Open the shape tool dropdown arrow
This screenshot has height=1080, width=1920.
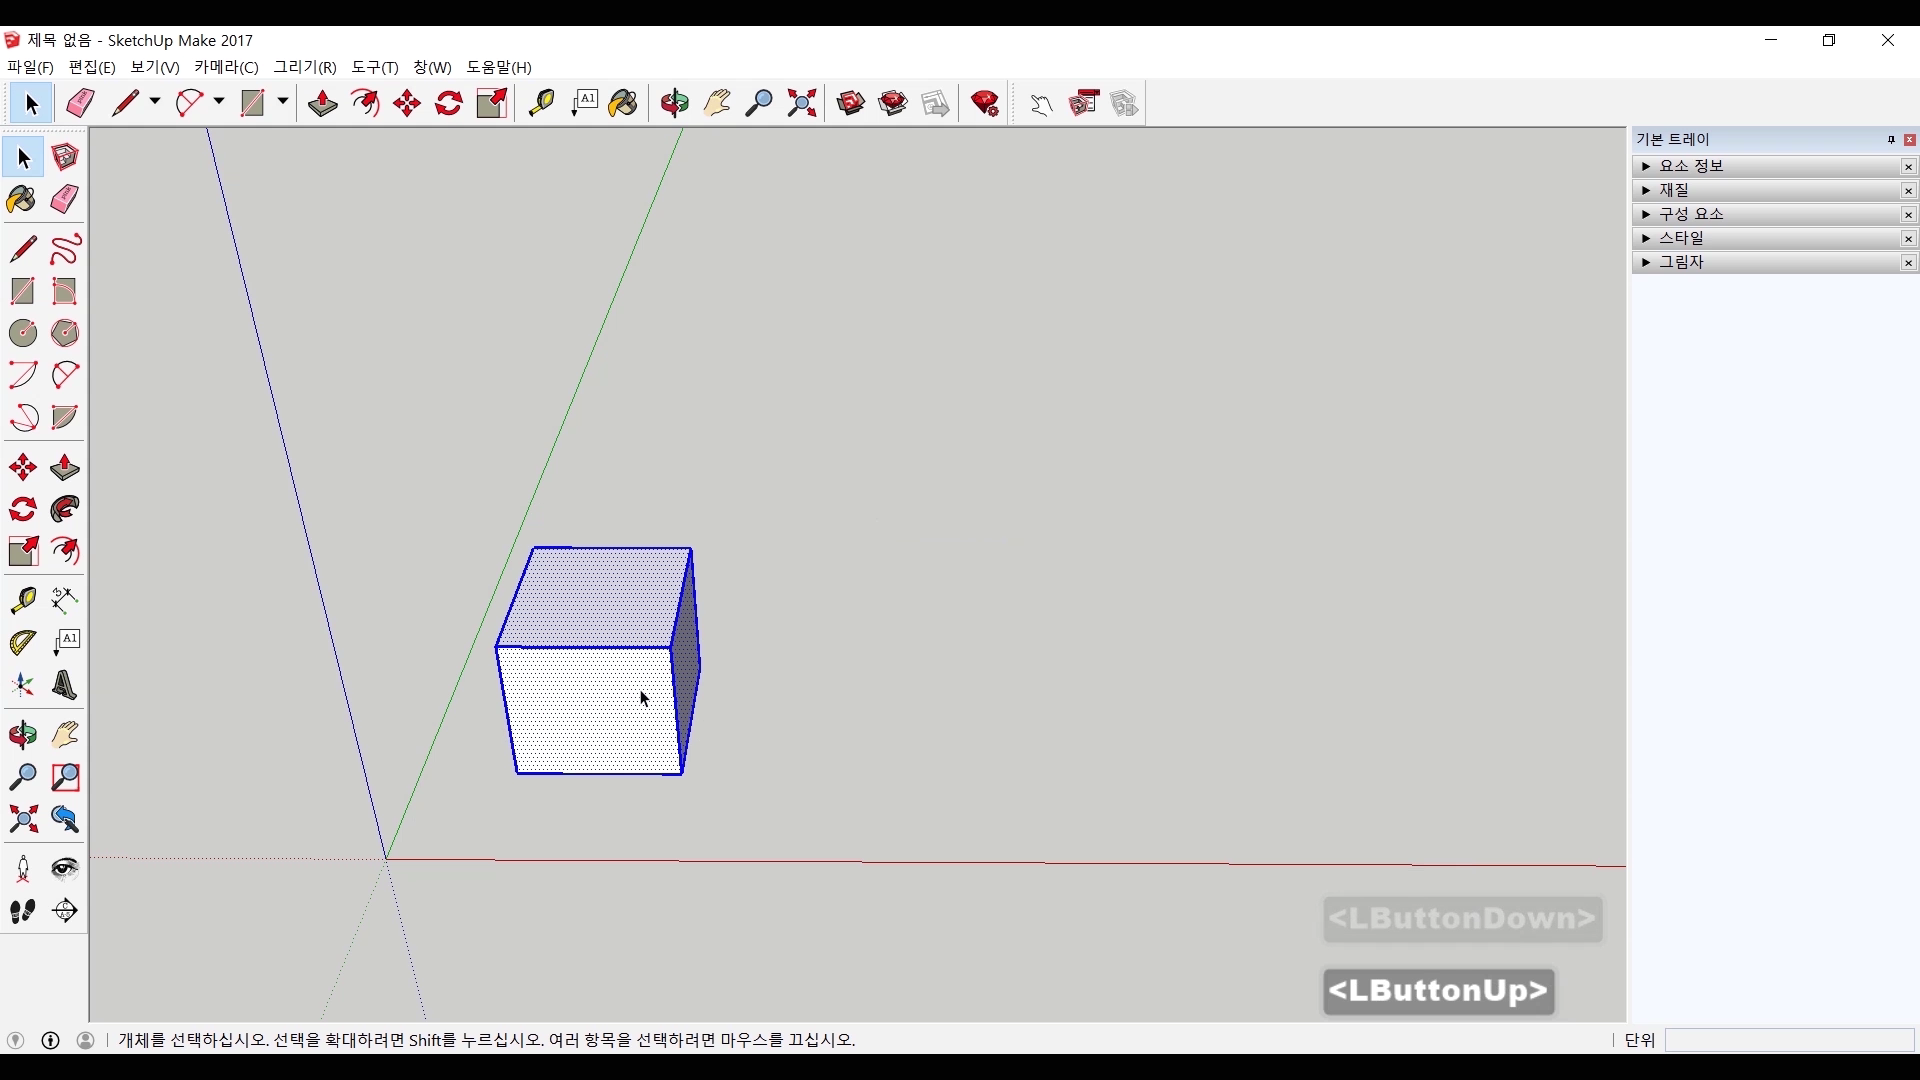[x=283, y=102]
